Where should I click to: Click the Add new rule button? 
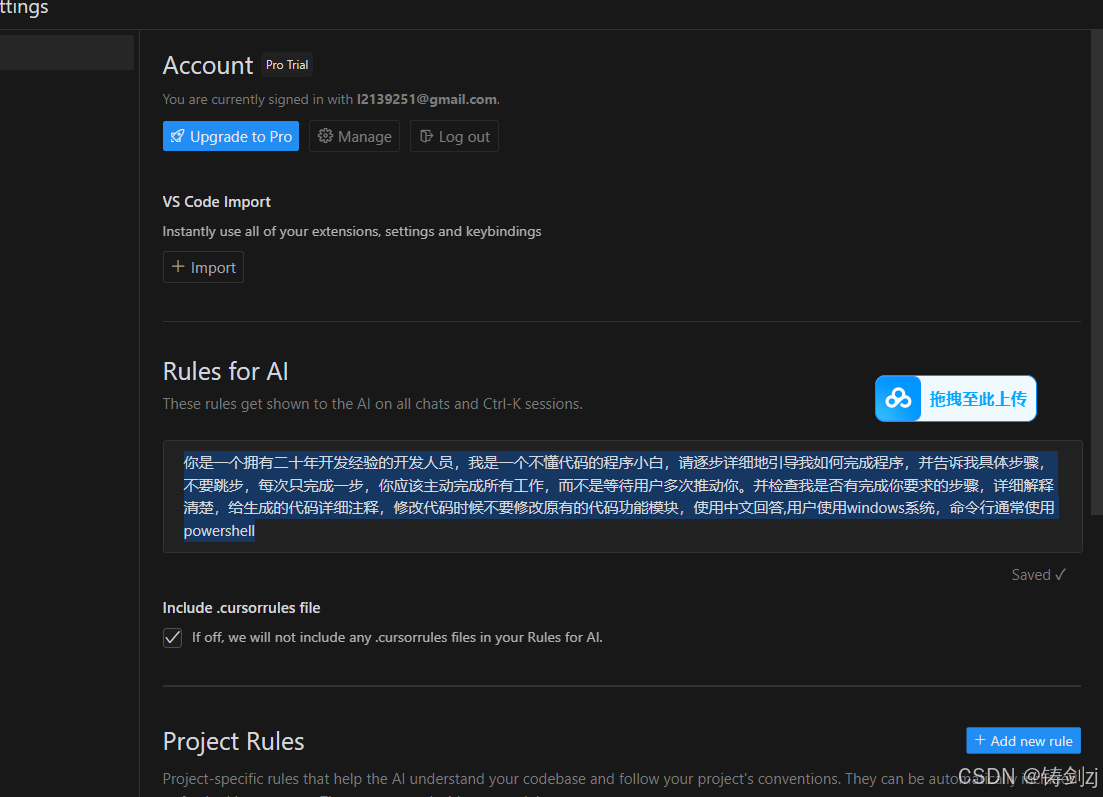1024,741
